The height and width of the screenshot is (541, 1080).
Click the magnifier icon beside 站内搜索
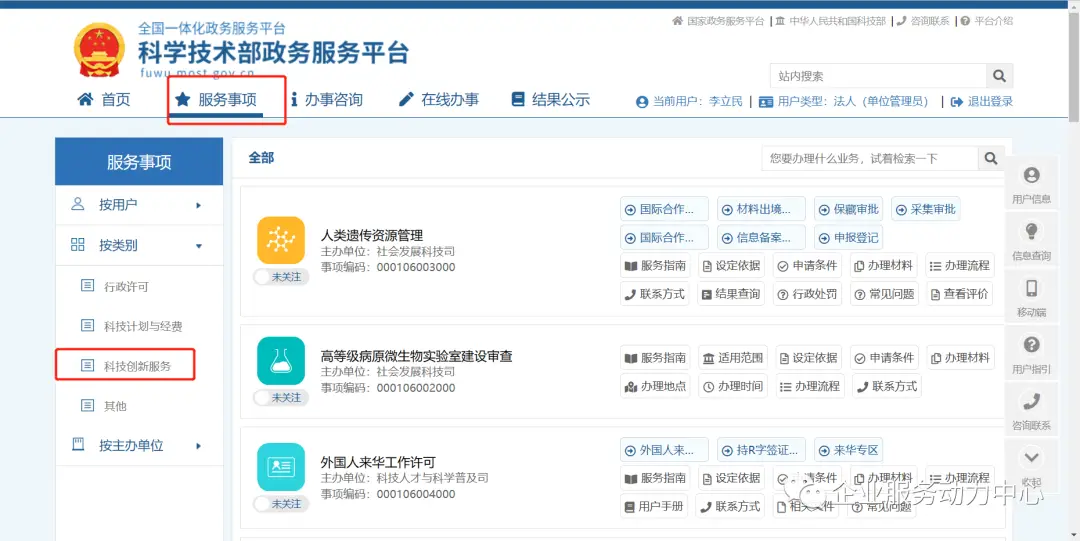999,76
